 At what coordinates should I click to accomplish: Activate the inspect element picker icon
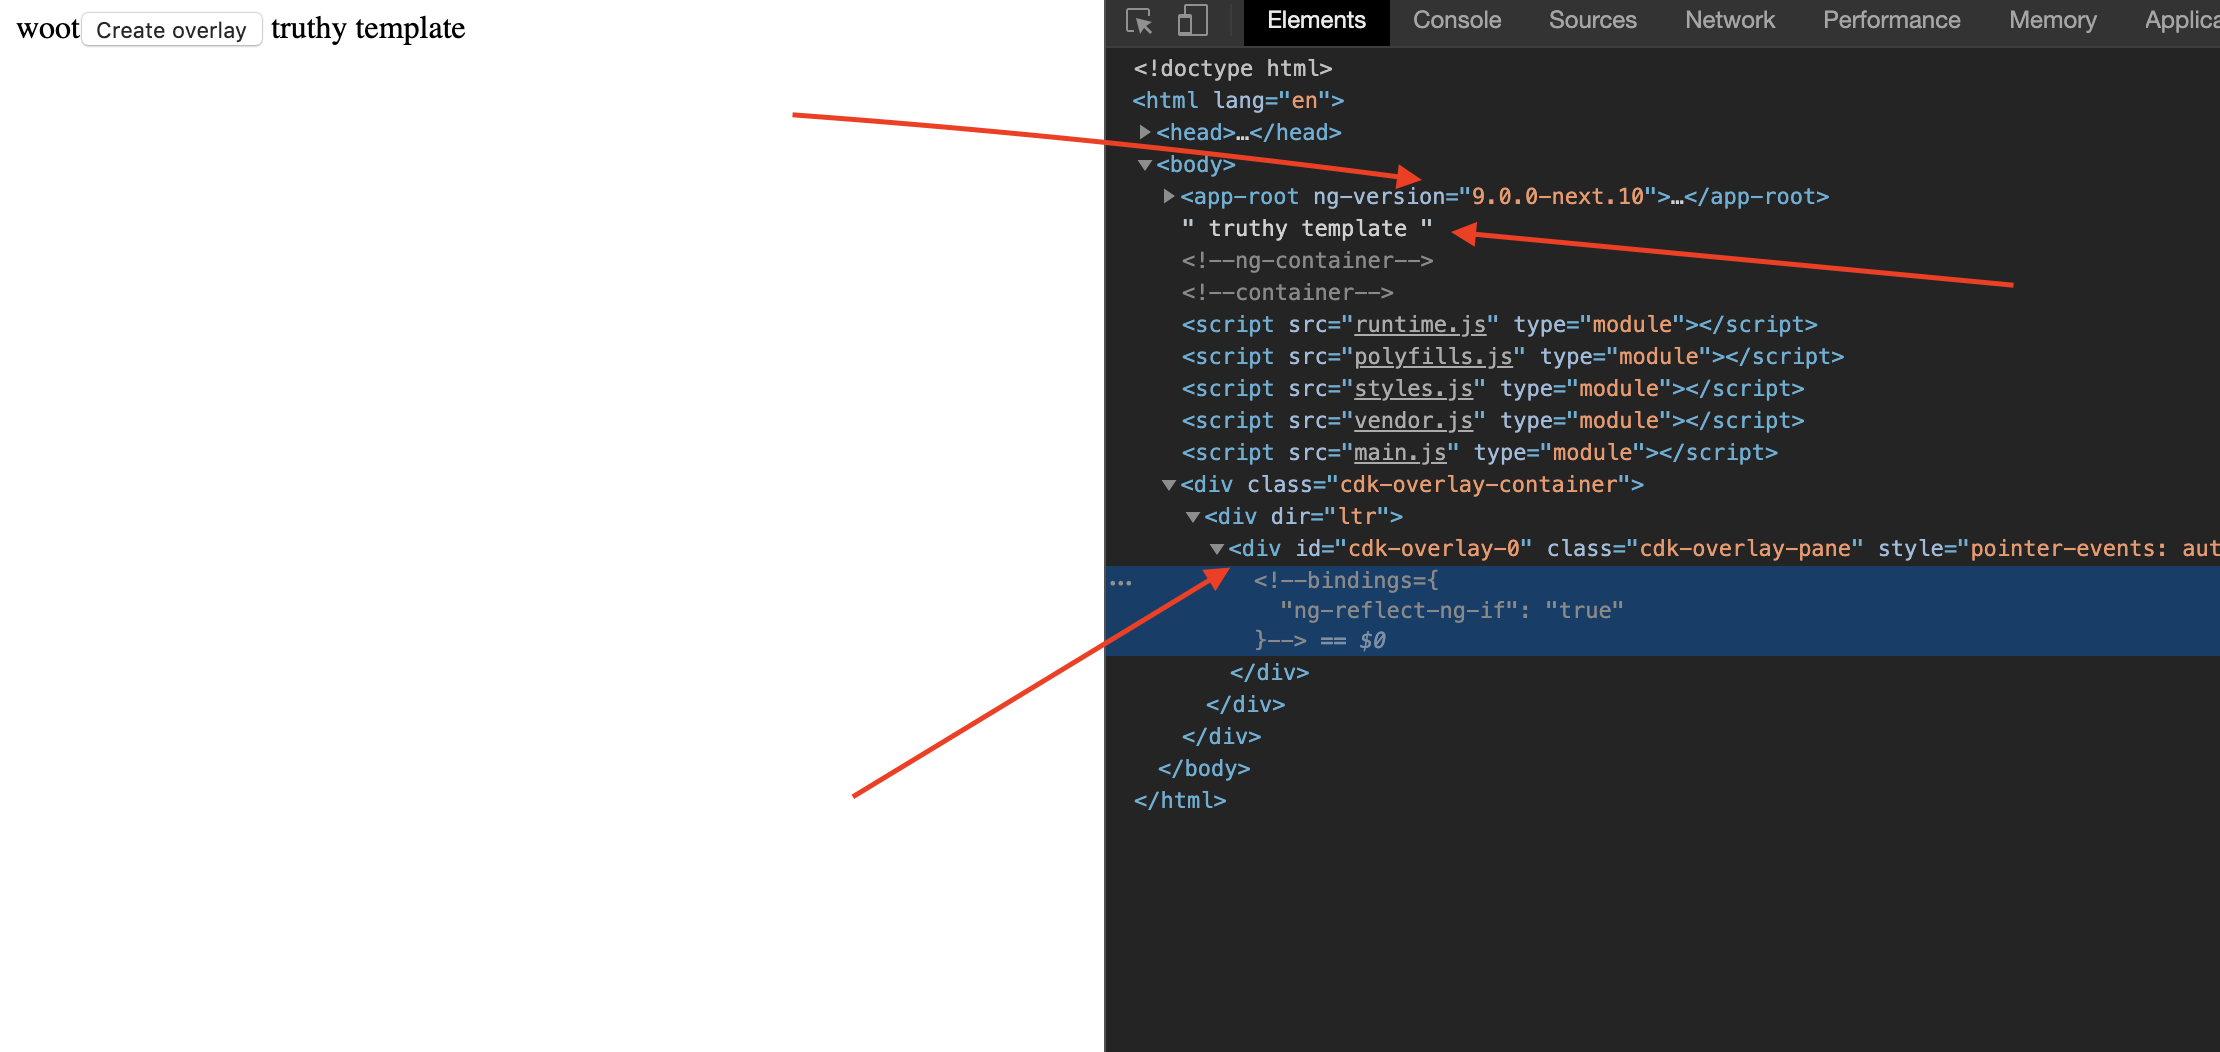(1139, 21)
